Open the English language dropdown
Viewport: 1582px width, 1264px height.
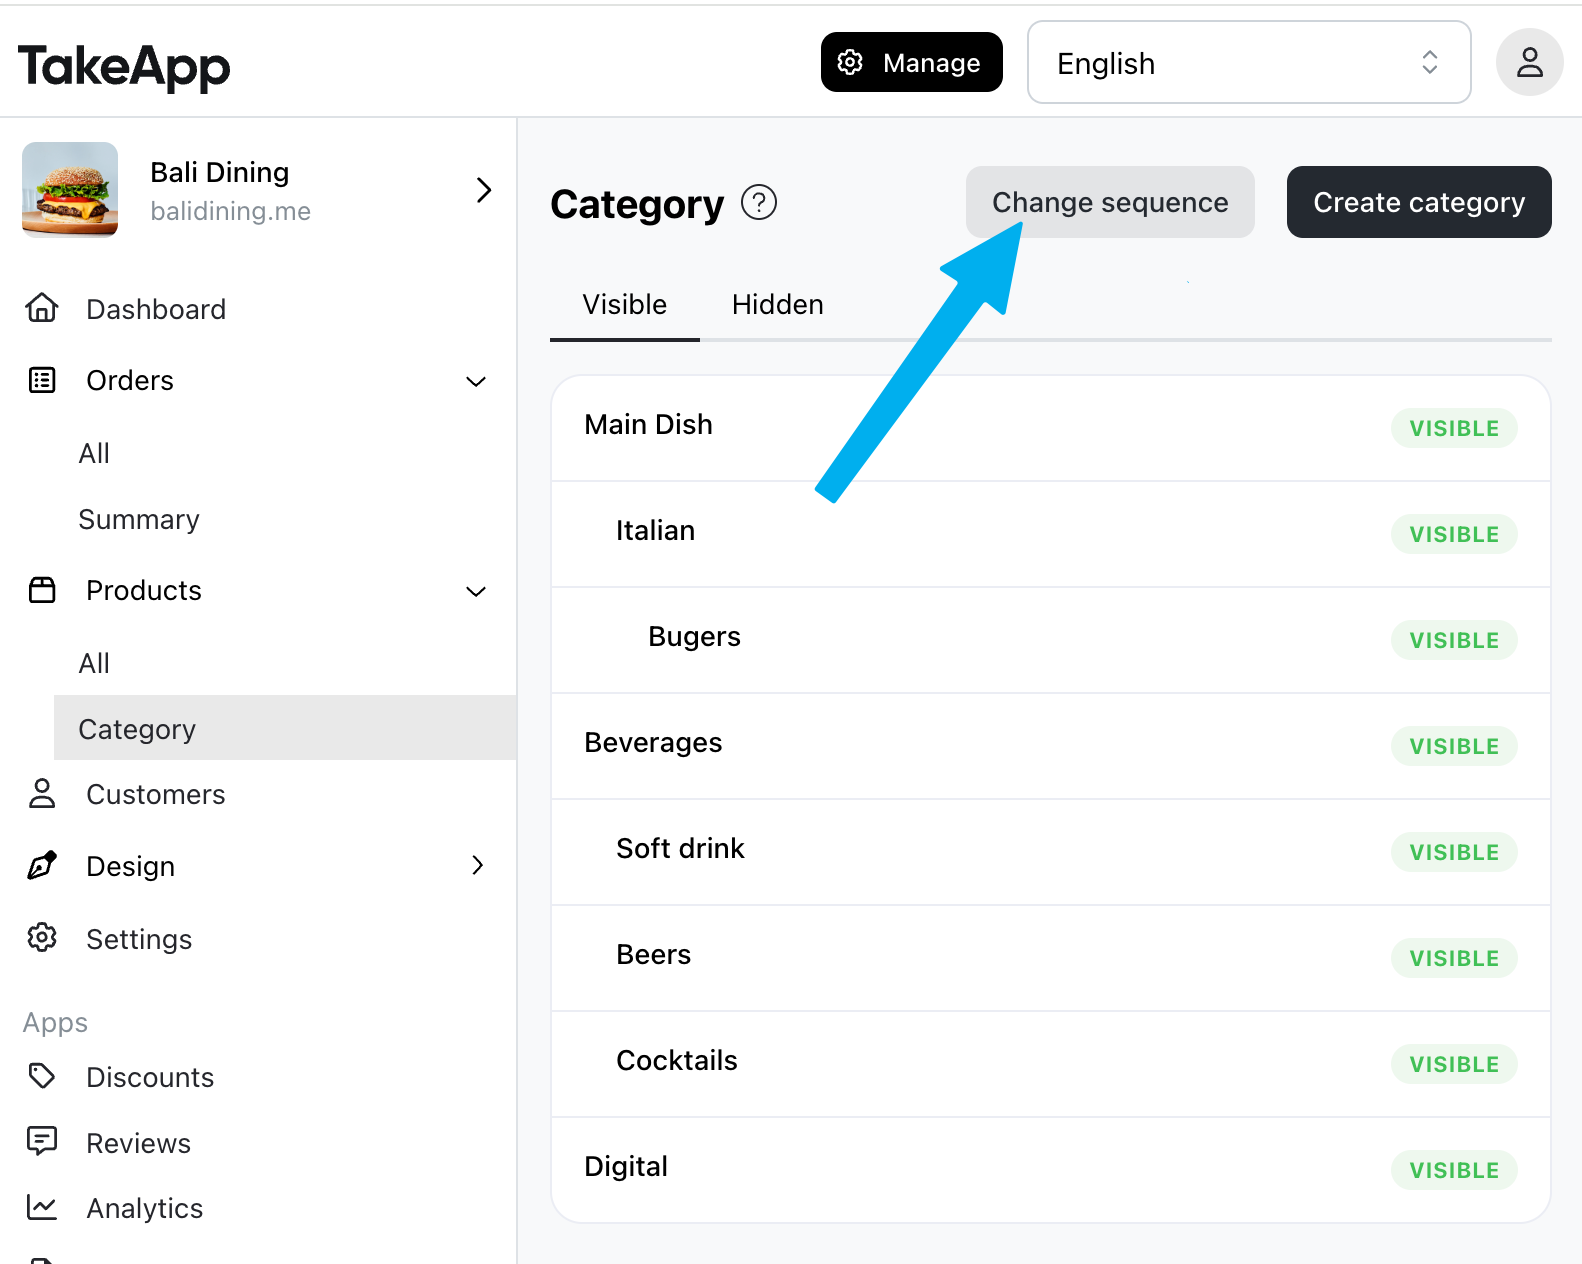[1249, 62]
